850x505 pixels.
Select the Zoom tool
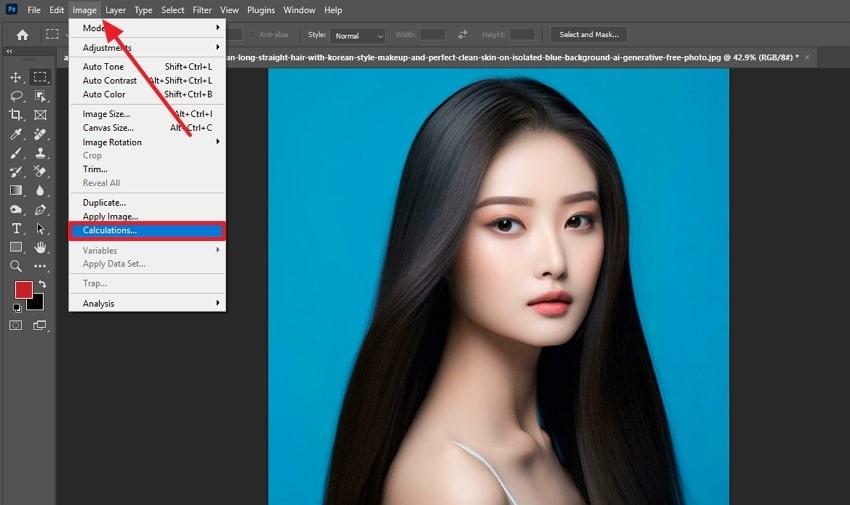16,266
